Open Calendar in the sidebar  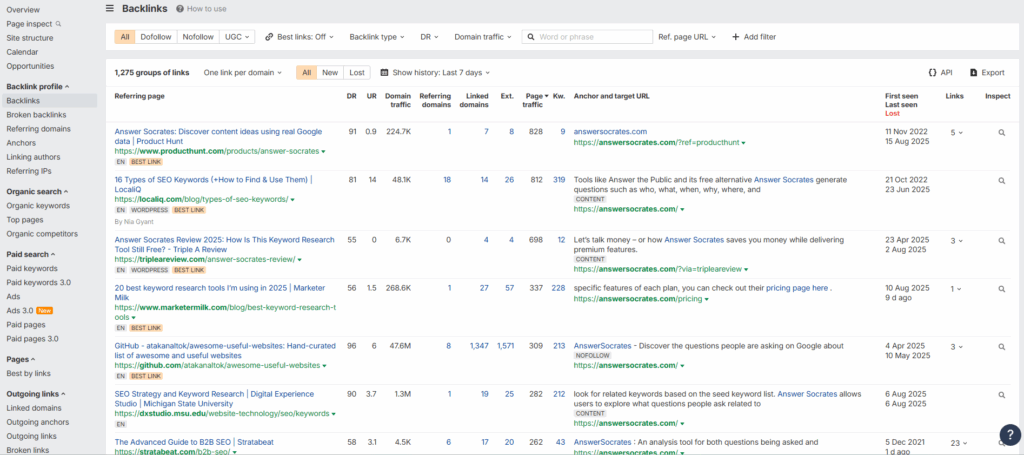click(x=22, y=52)
